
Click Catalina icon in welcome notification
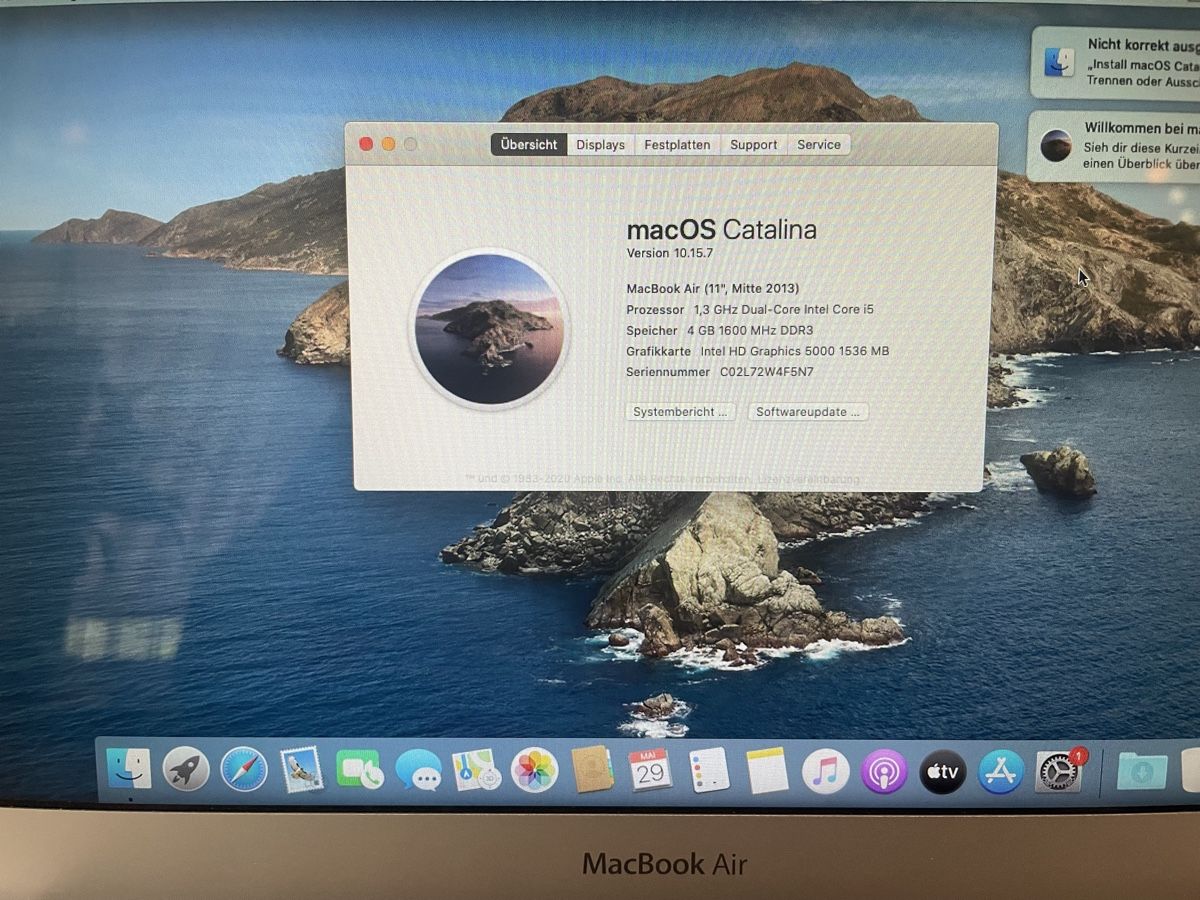1056,145
